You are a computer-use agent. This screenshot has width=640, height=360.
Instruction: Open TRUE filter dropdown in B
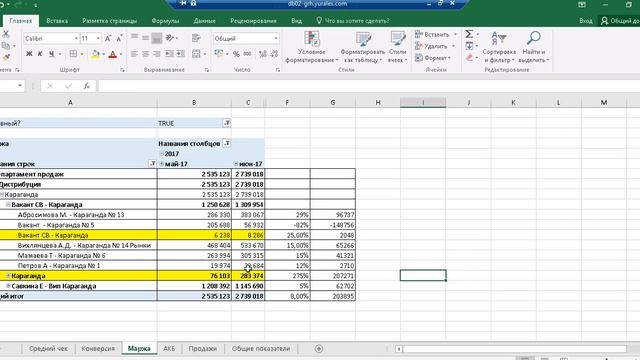[227, 123]
